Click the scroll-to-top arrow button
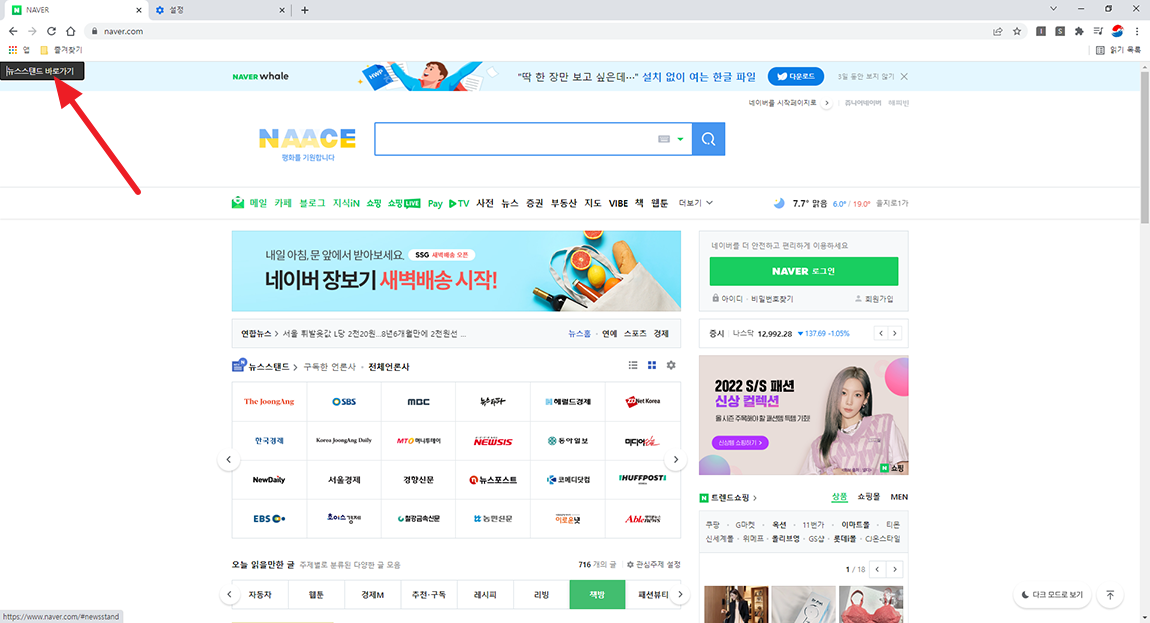 pyautogui.click(x=1110, y=594)
